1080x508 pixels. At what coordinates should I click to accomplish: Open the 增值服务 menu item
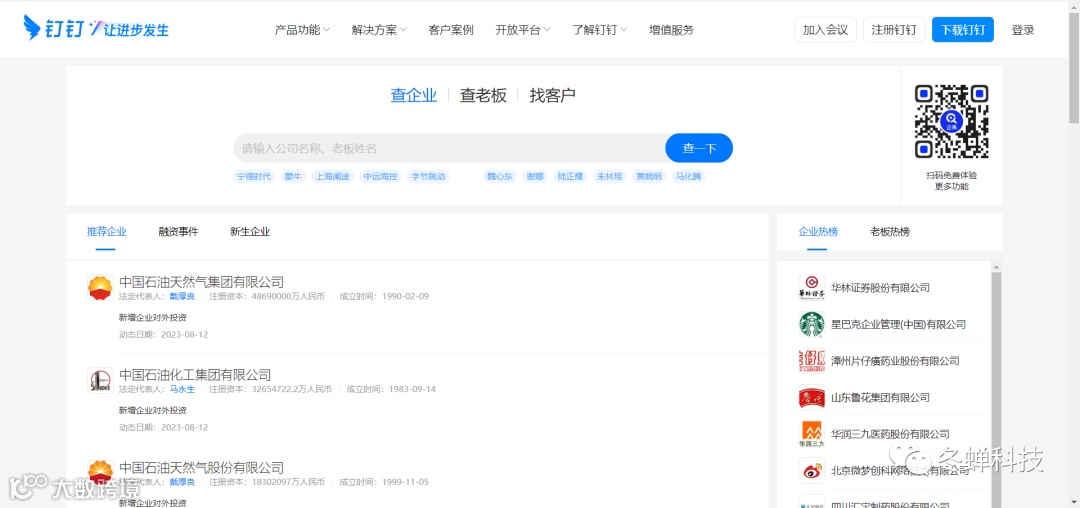[x=672, y=30]
